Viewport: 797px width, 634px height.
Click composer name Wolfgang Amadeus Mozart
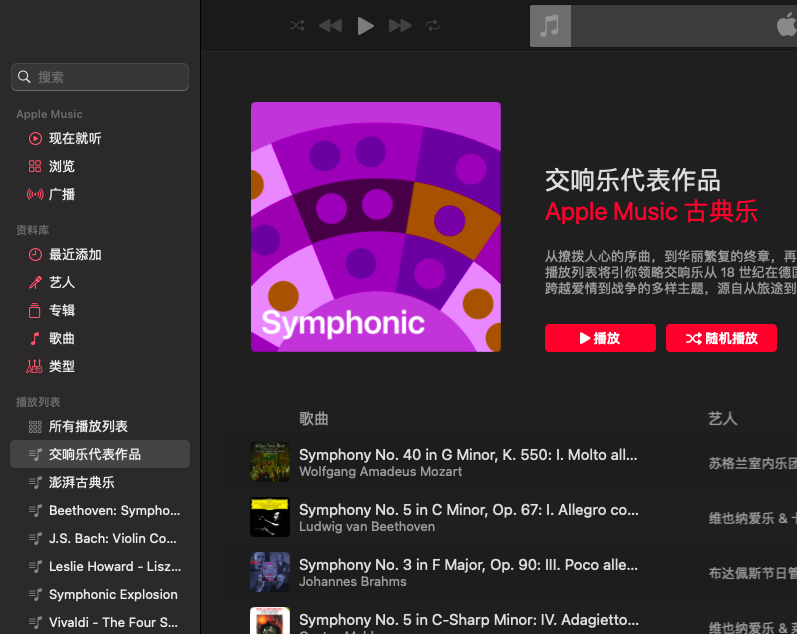click(380, 472)
